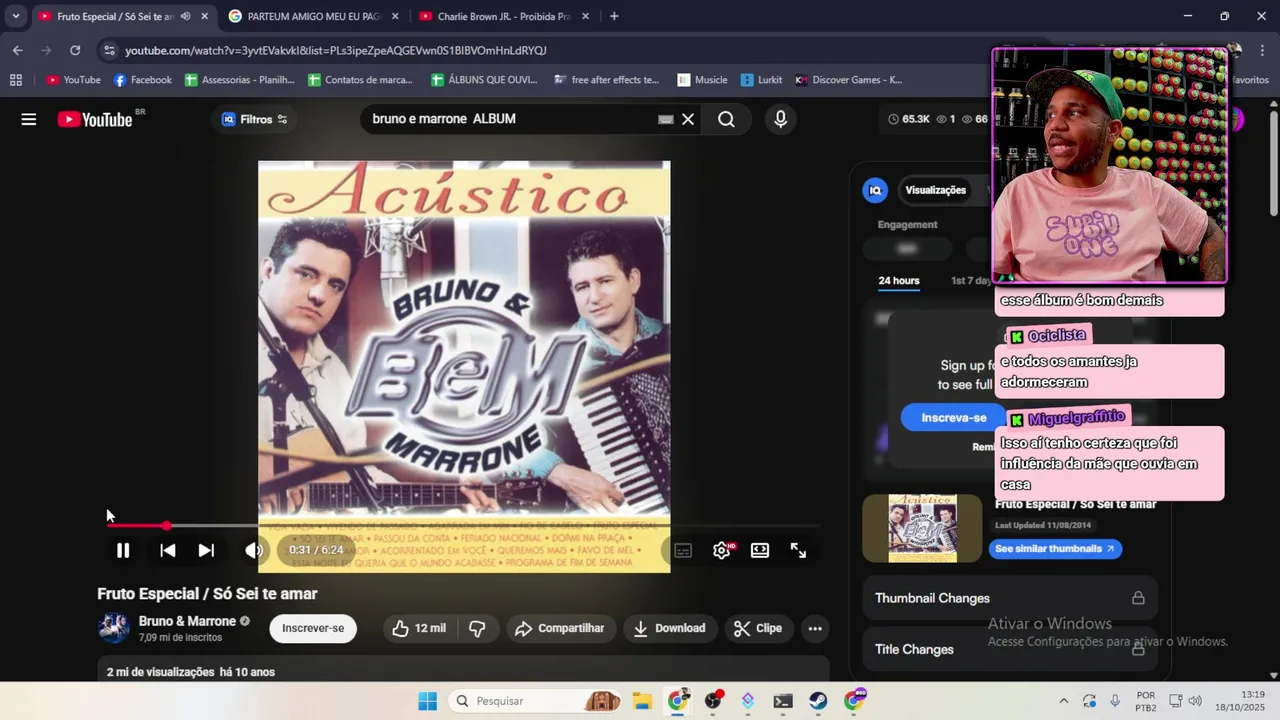1280x720 pixels.
Task: Dislike the video with thumbs down
Action: click(x=477, y=628)
